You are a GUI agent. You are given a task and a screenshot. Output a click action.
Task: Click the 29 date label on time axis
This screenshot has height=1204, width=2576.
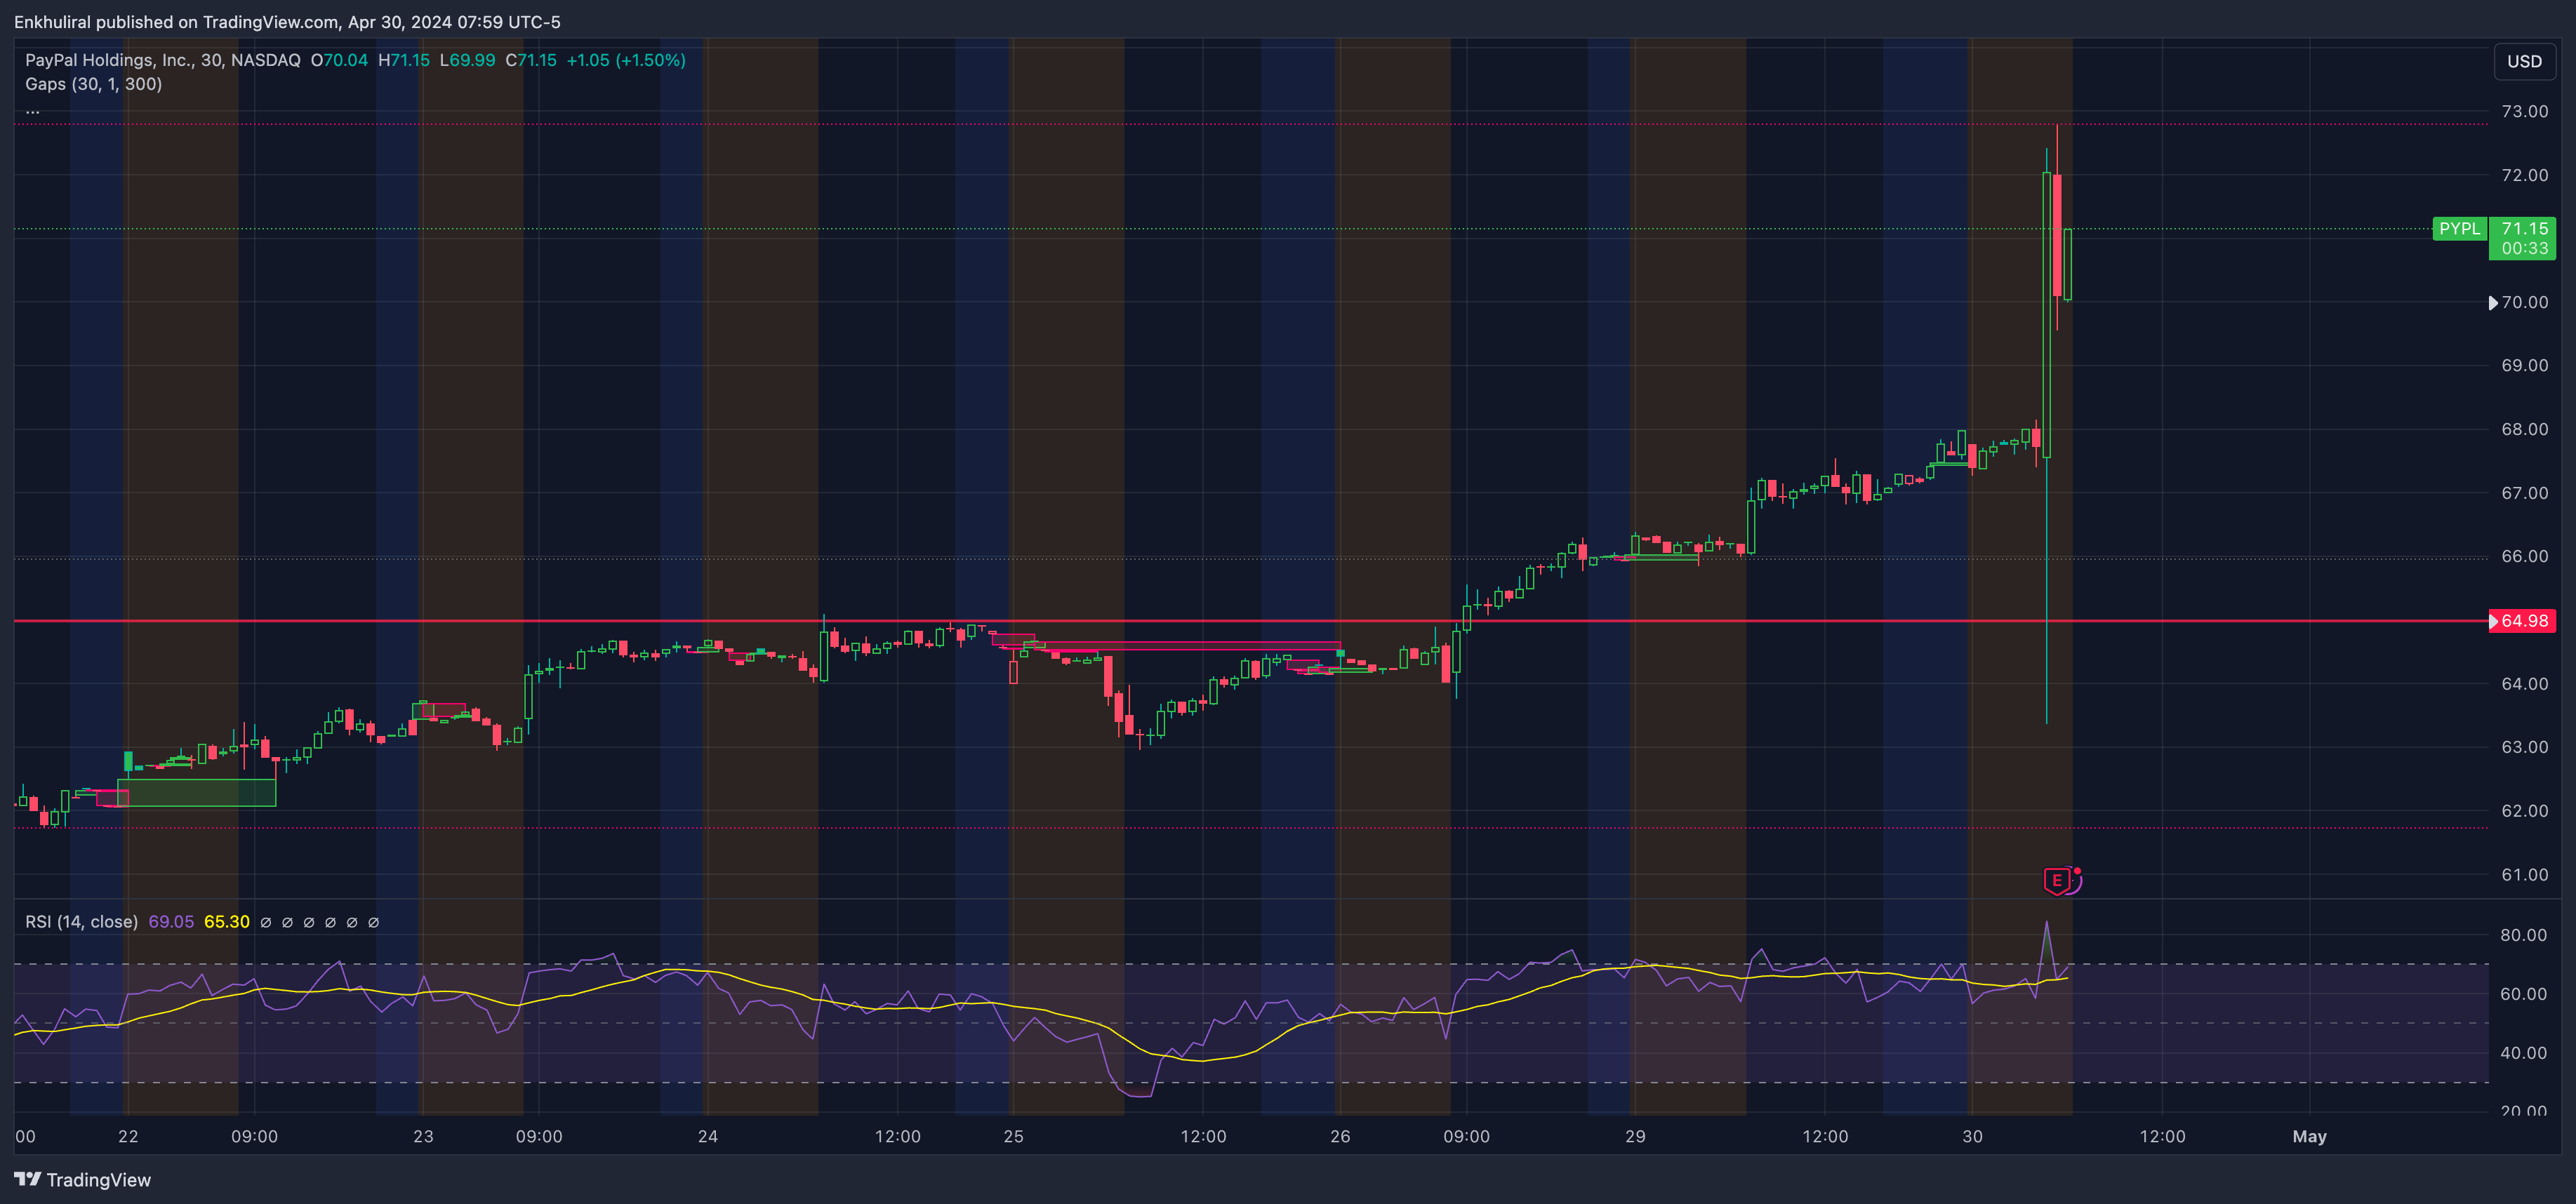pyautogui.click(x=1635, y=1136)
